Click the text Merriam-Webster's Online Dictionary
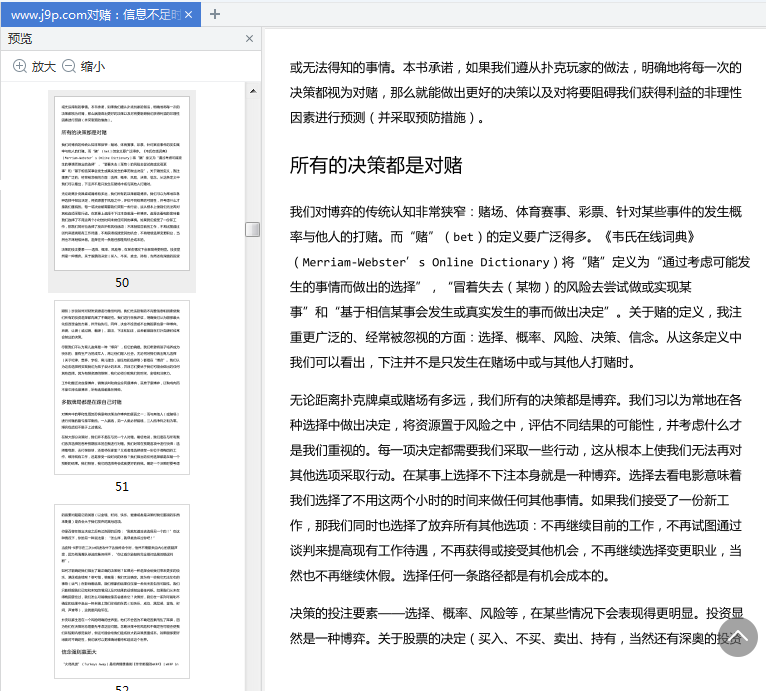 point(425,262)
